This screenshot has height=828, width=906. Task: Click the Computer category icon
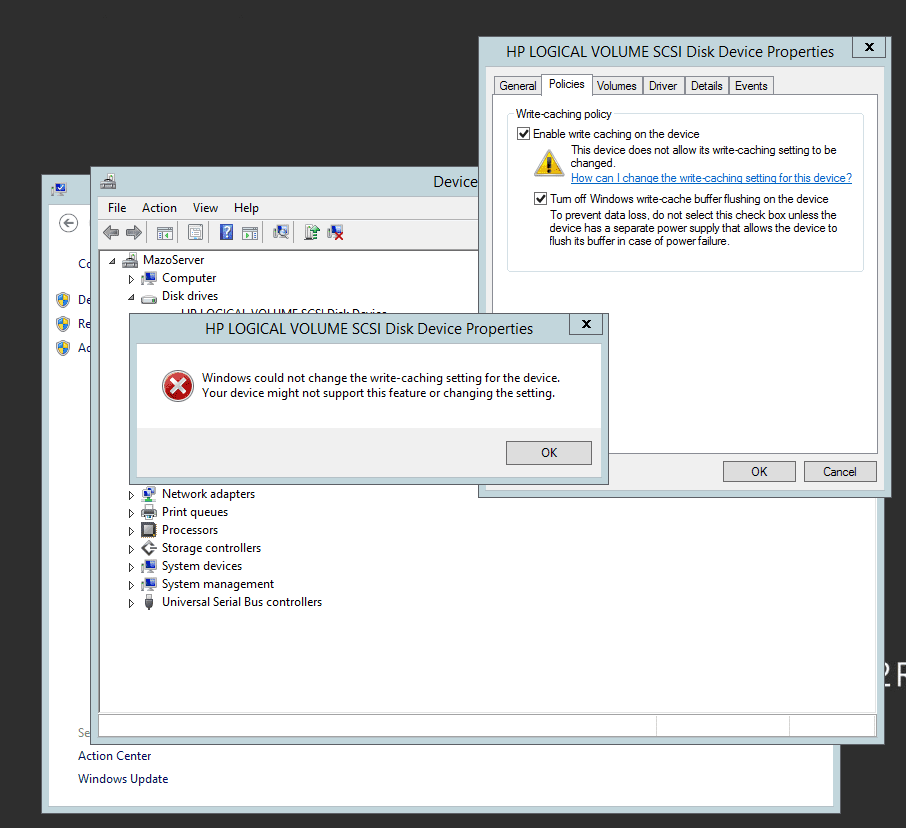click(149, 279)
